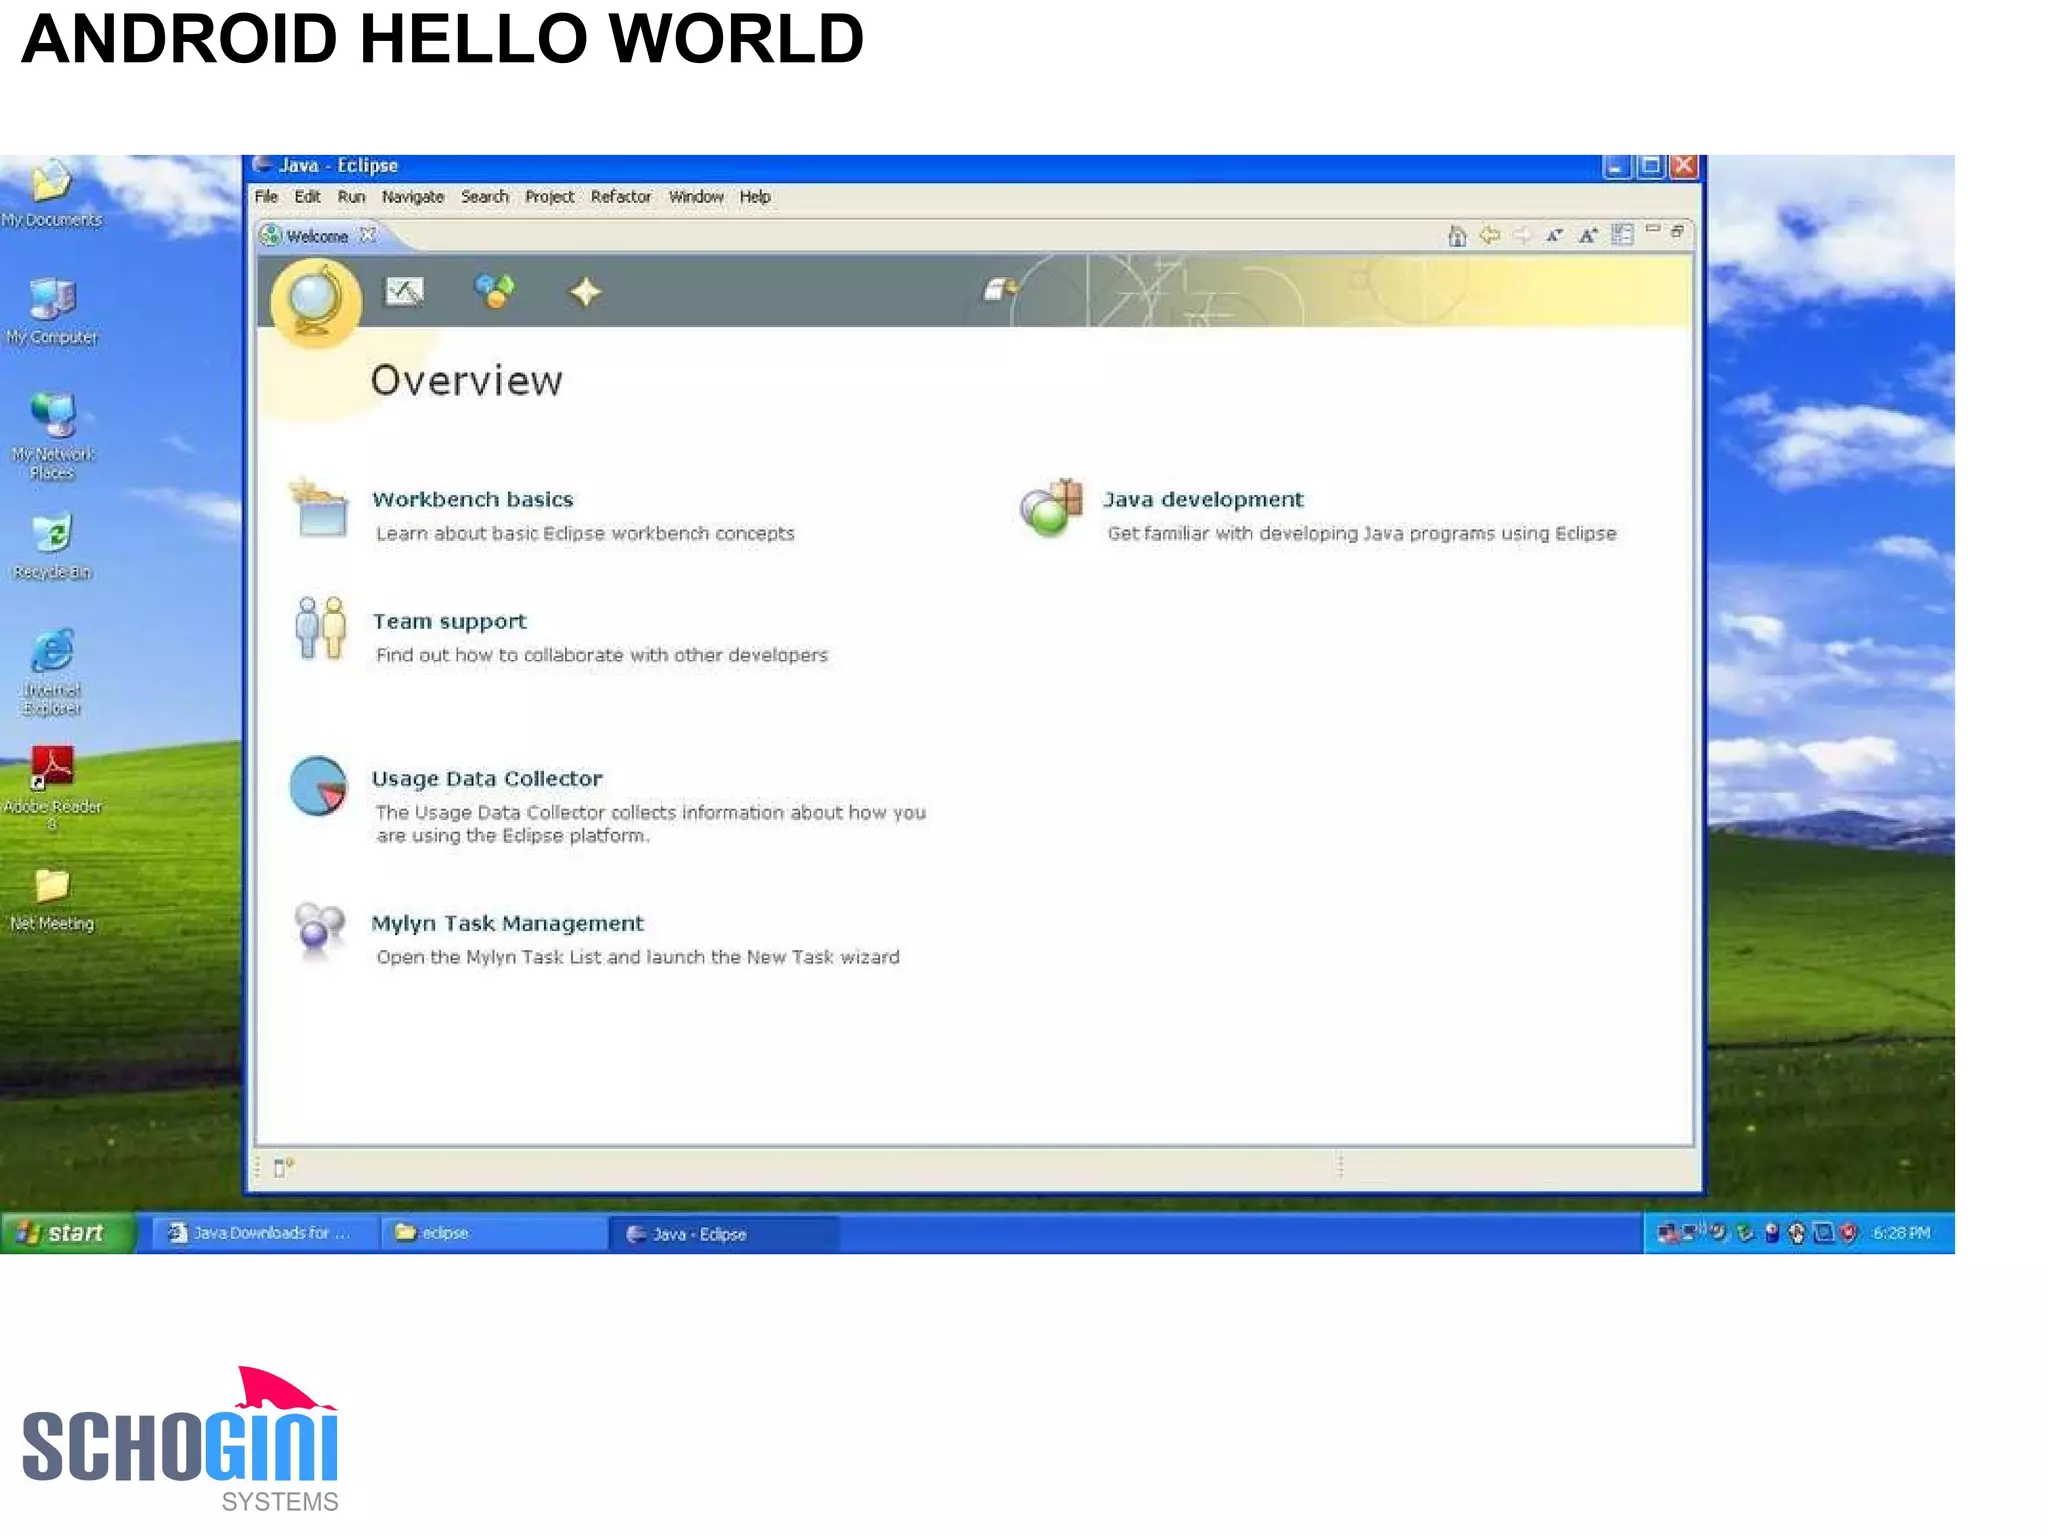
Task: Close the Welcome tab with X
Action: click(368, 235)
